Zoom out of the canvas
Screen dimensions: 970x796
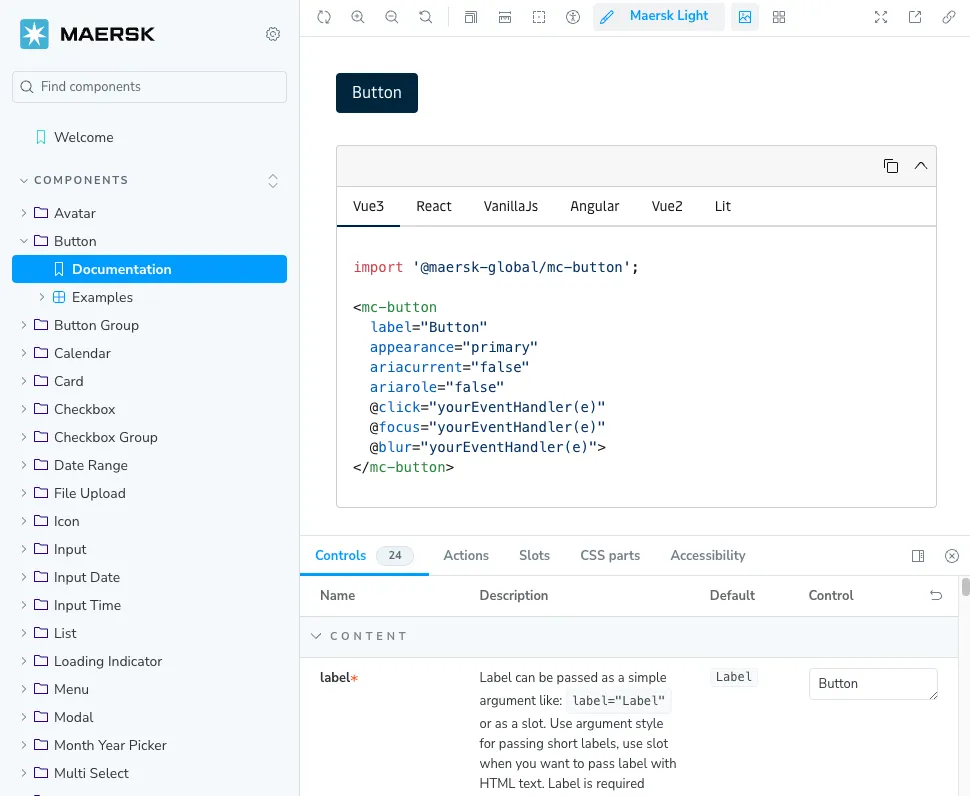(x=391, y=17)
